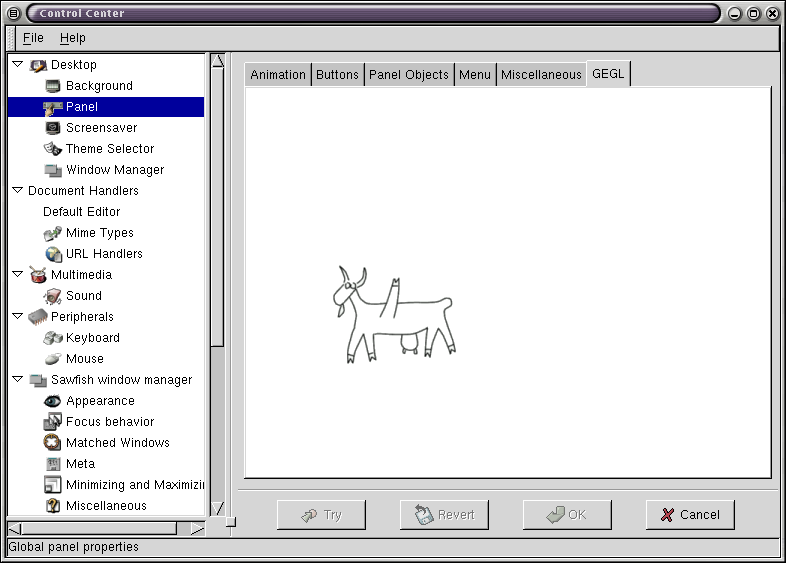
Task: Click the URL Handlers globe icon
Action: click(53, 254)
